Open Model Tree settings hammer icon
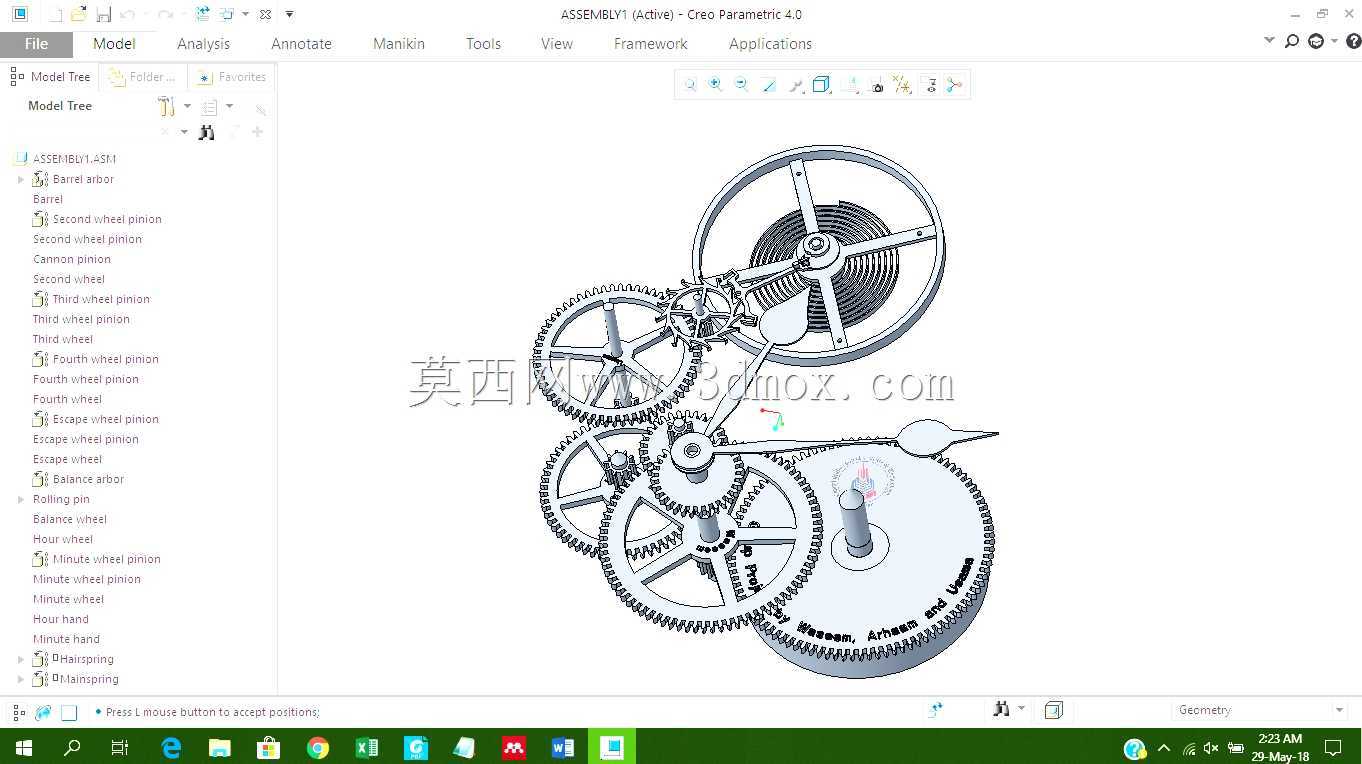1362x764 pixels. point(167,106)
